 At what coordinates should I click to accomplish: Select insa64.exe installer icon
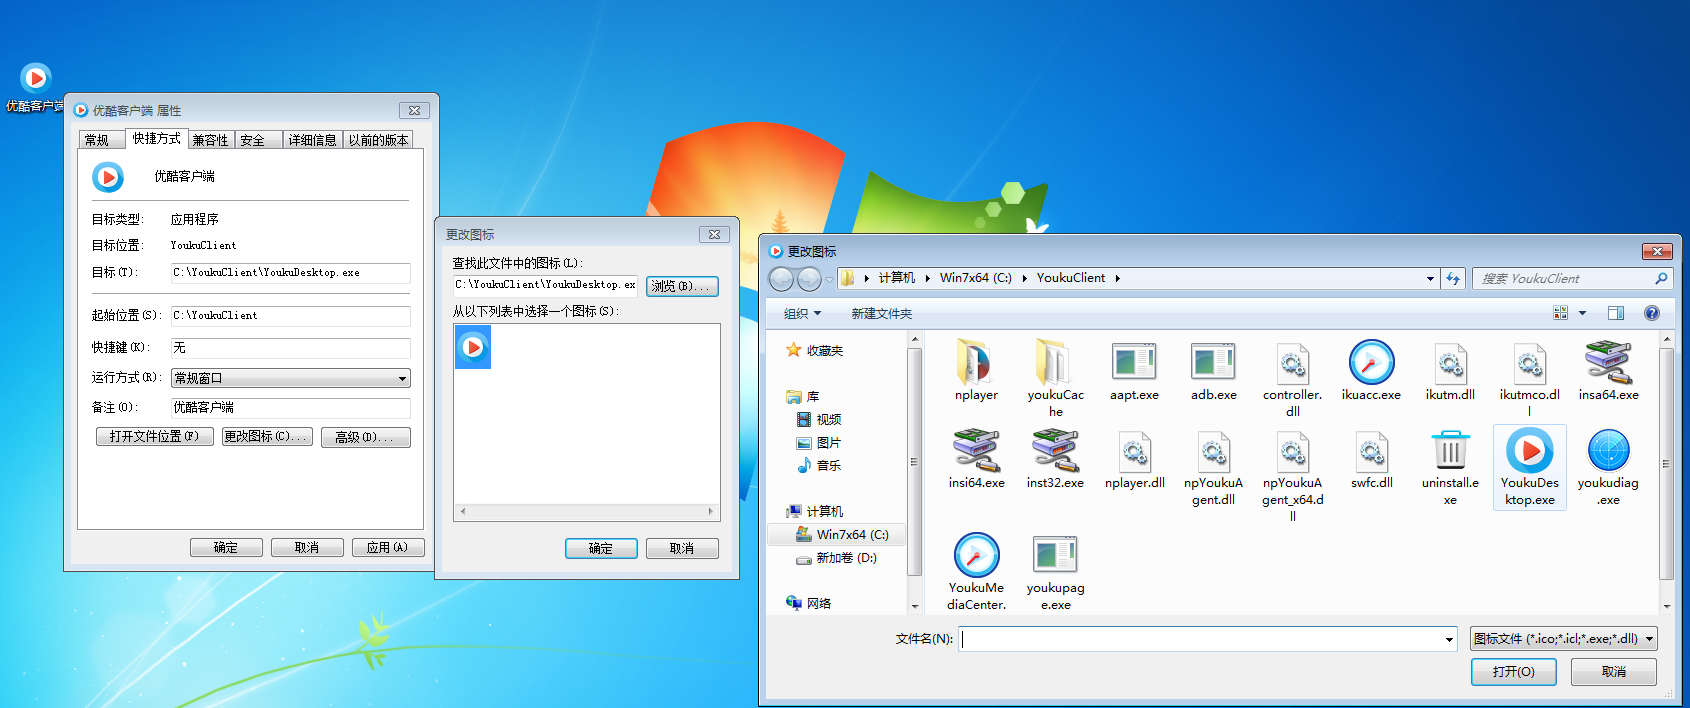point(1608,362)
